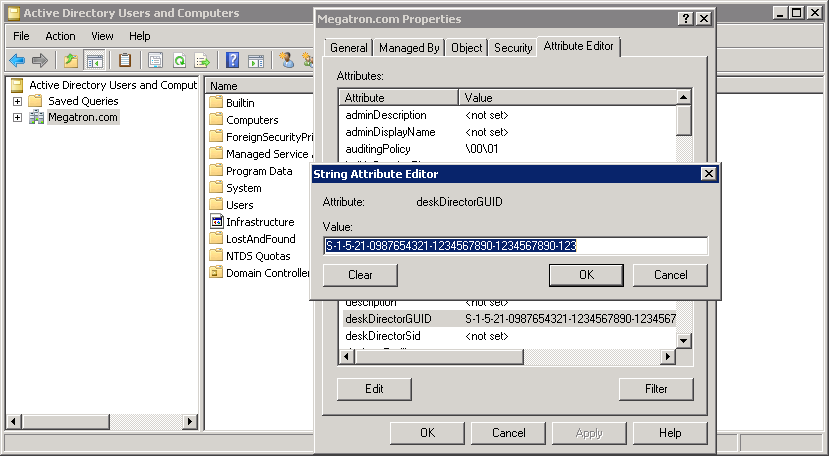Switch to the General tab
The height and width of the screenshot is (456, 829).
click(x=348, y=48)
